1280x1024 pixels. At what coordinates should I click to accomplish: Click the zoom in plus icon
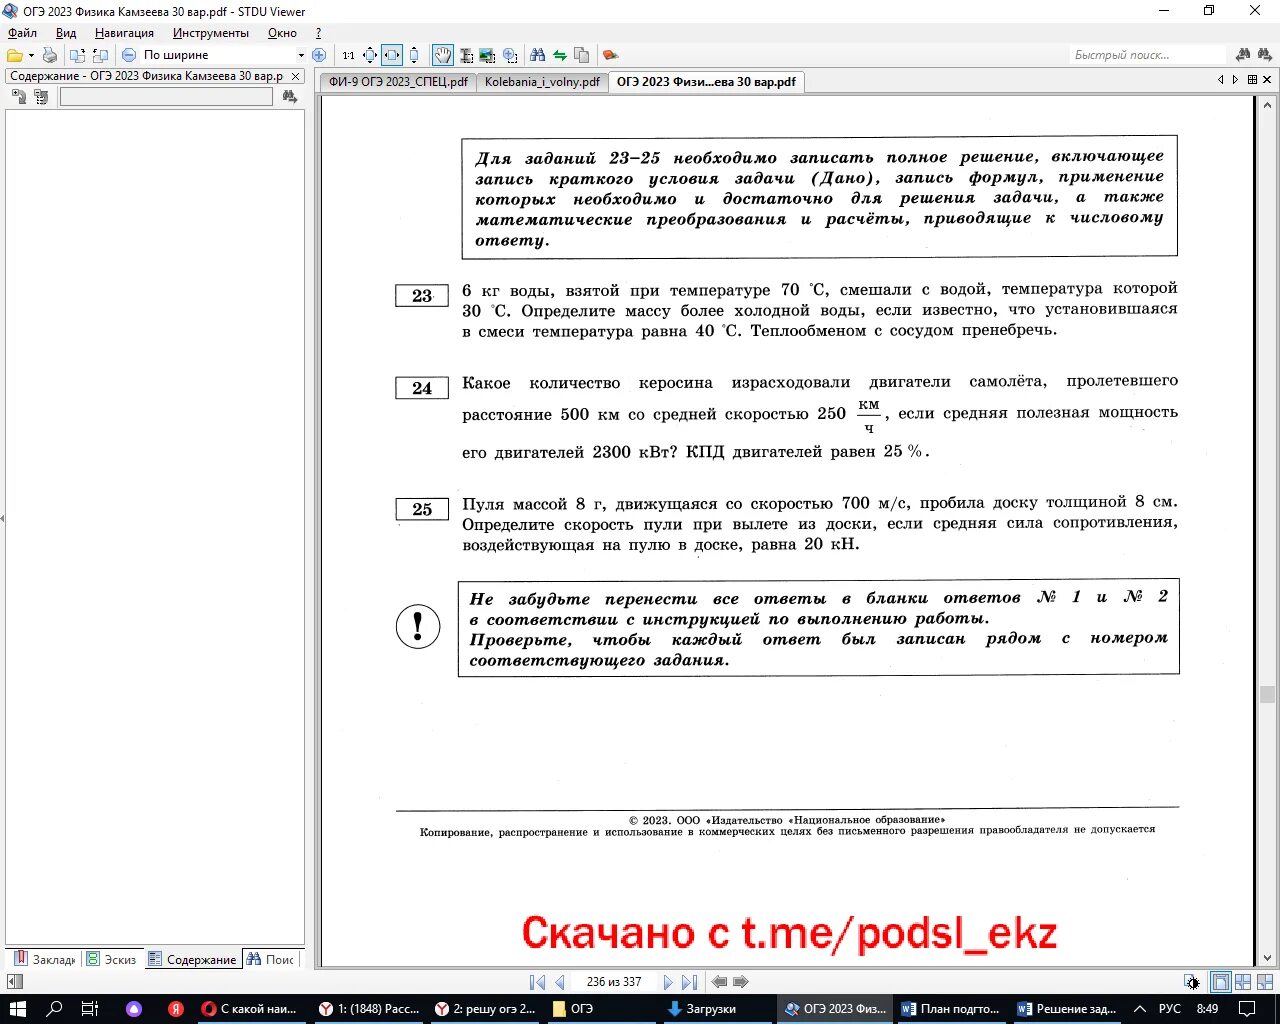319,55
